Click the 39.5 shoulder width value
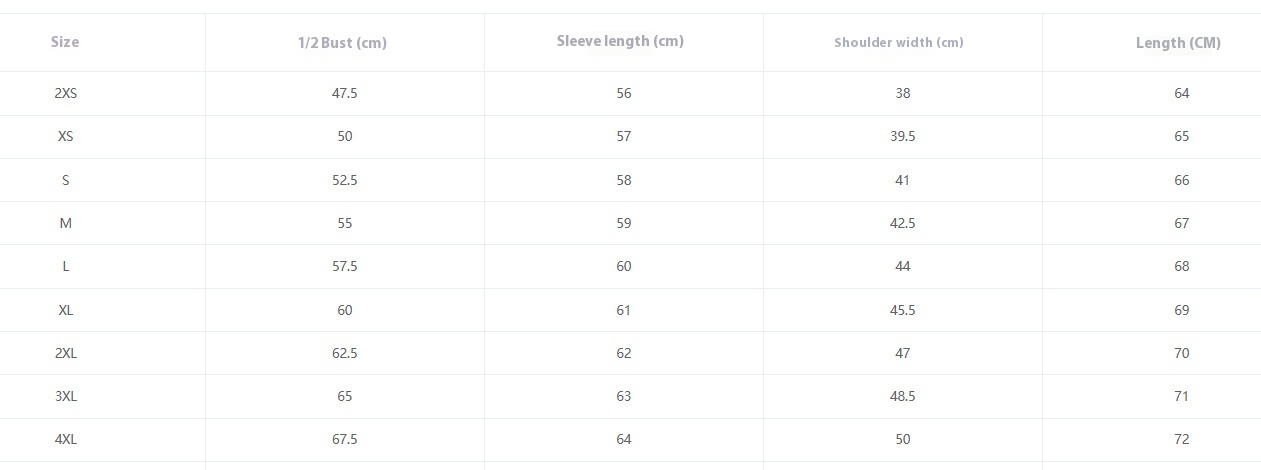Image resolution: width=1261 pixels, height=470 pixels. (903, 136)
